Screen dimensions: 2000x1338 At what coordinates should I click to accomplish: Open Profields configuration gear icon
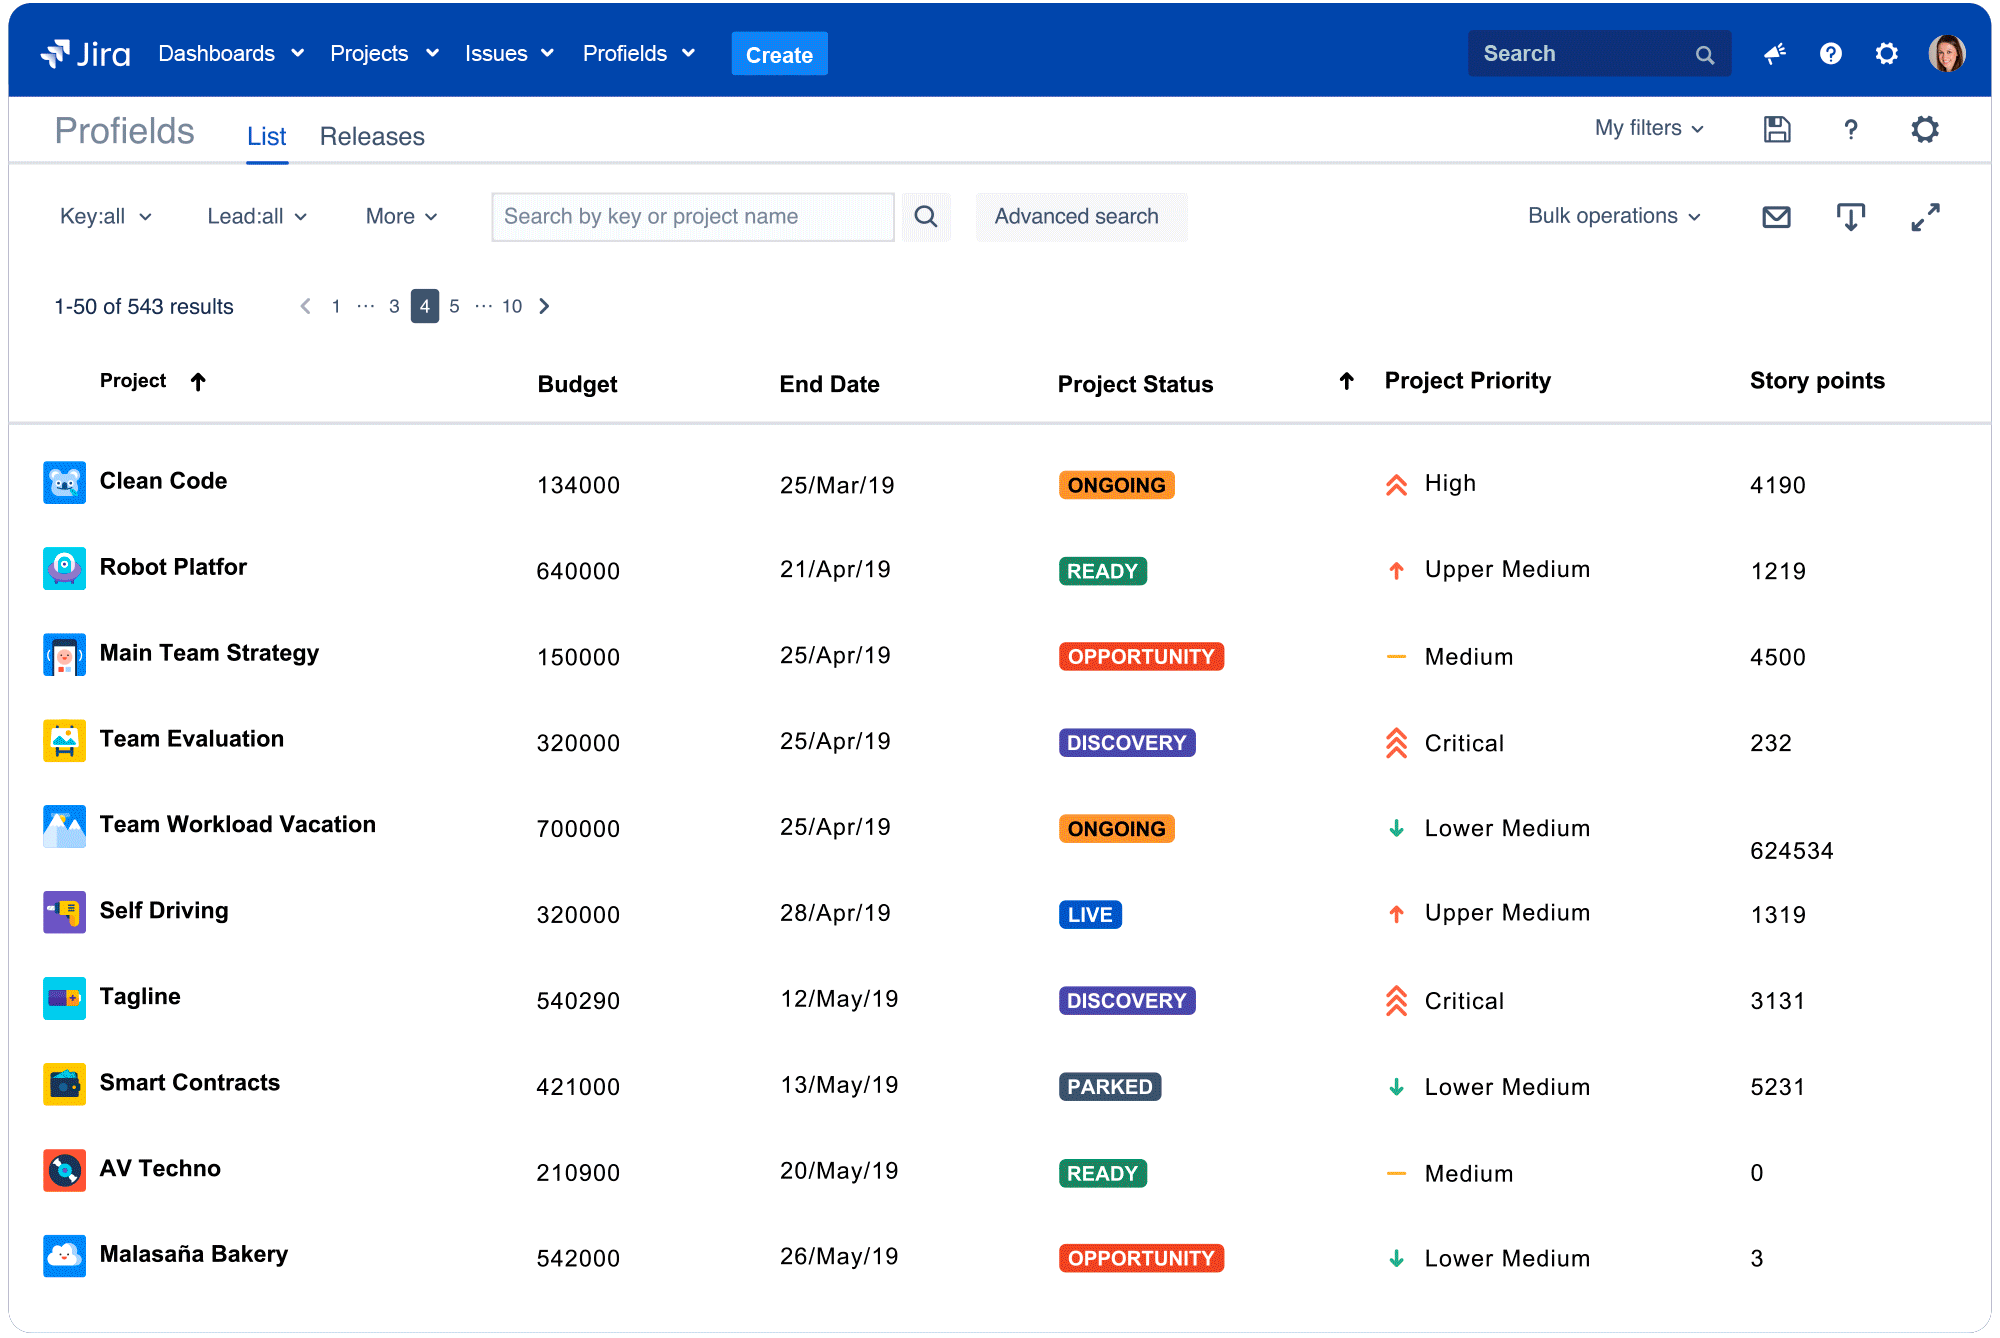(1925, 129)
